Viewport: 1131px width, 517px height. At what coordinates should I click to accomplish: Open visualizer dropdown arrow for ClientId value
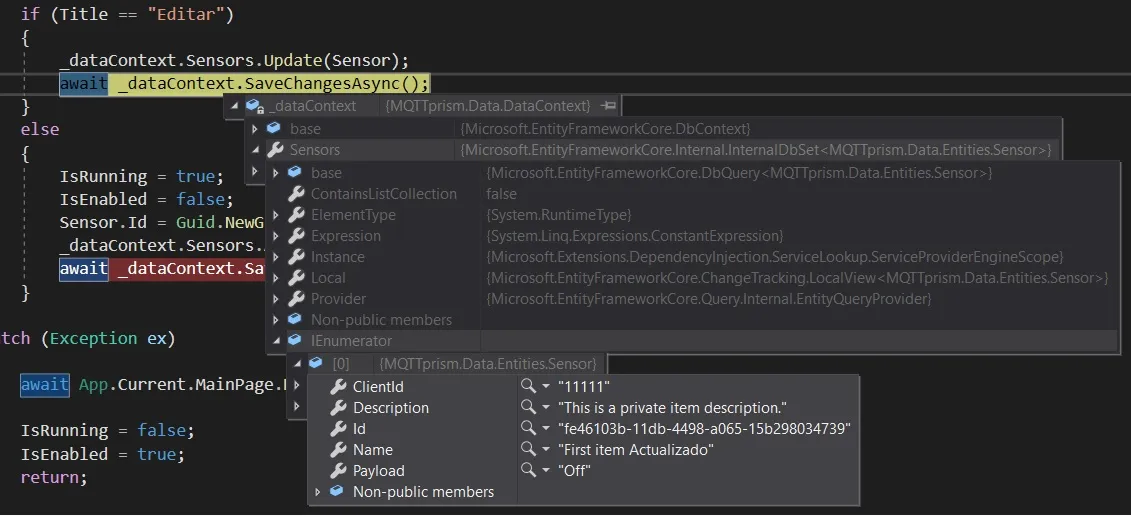(x=546, y=386)
